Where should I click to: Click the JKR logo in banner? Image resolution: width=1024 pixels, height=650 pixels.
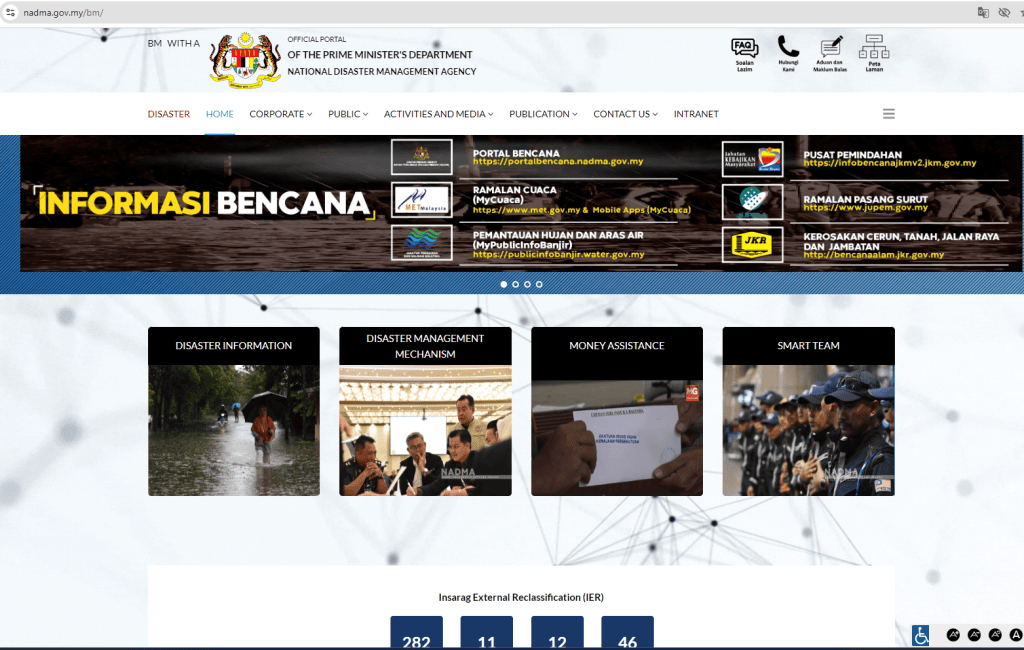[752, 244]
